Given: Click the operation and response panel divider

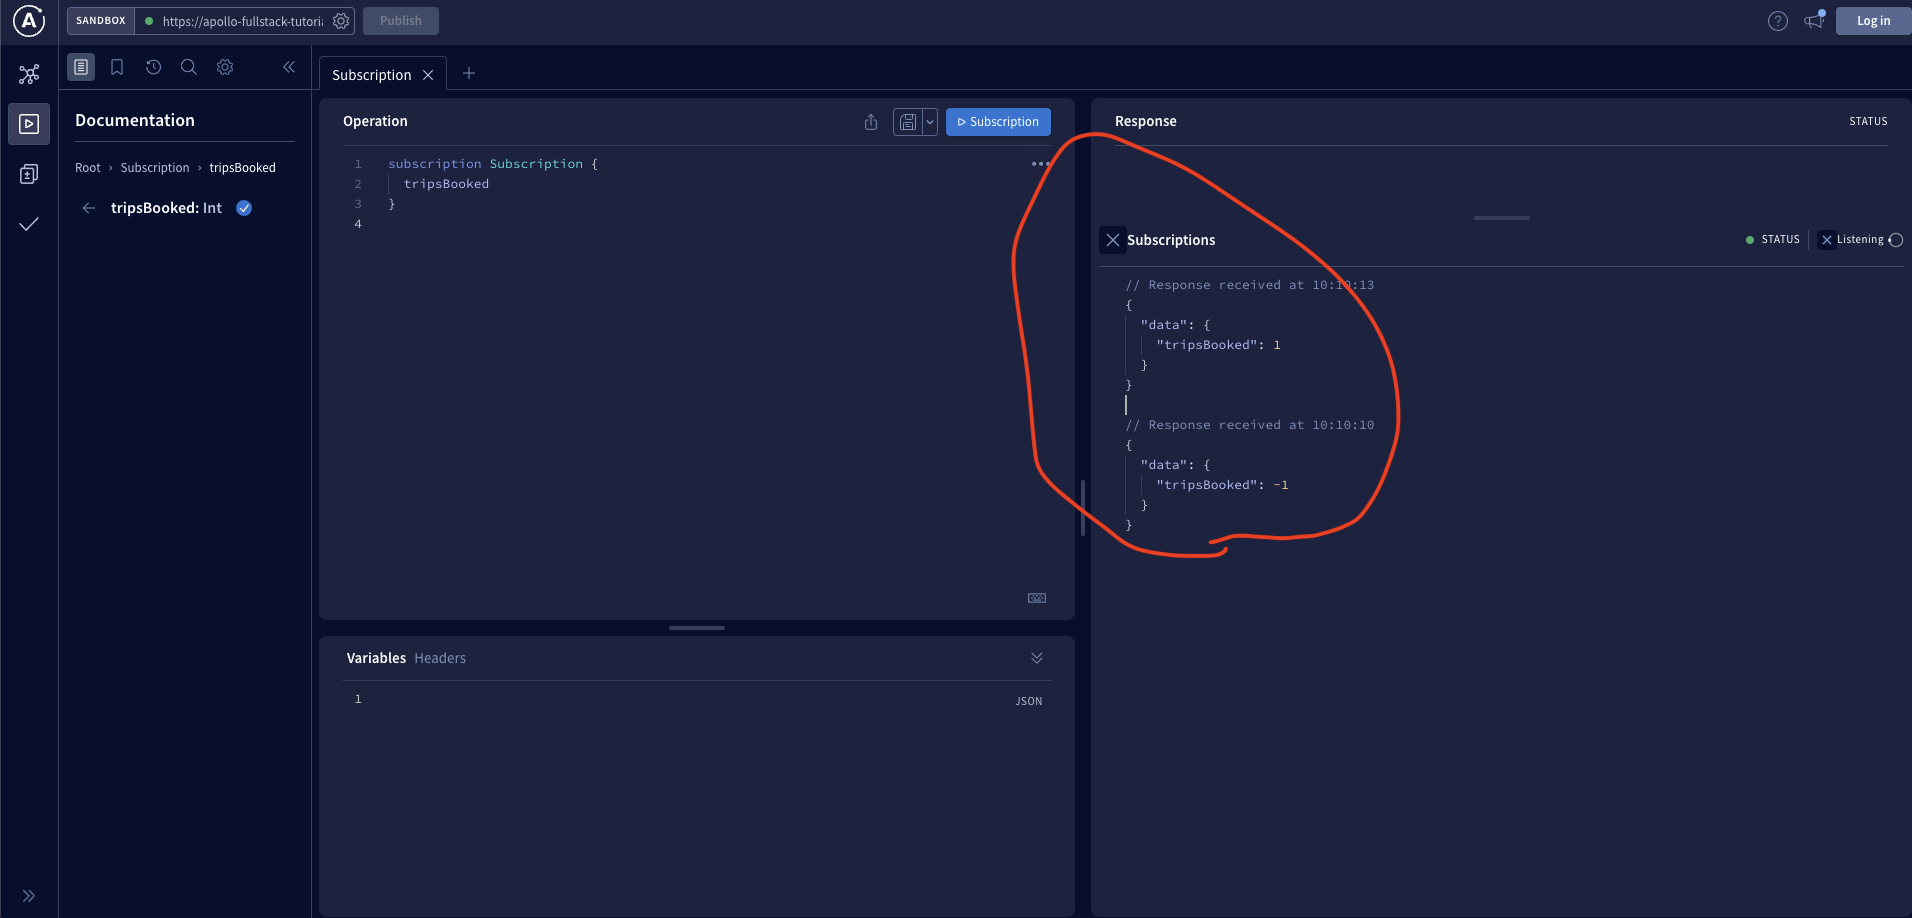Looking at the screenshot, I should (1083, 508).
